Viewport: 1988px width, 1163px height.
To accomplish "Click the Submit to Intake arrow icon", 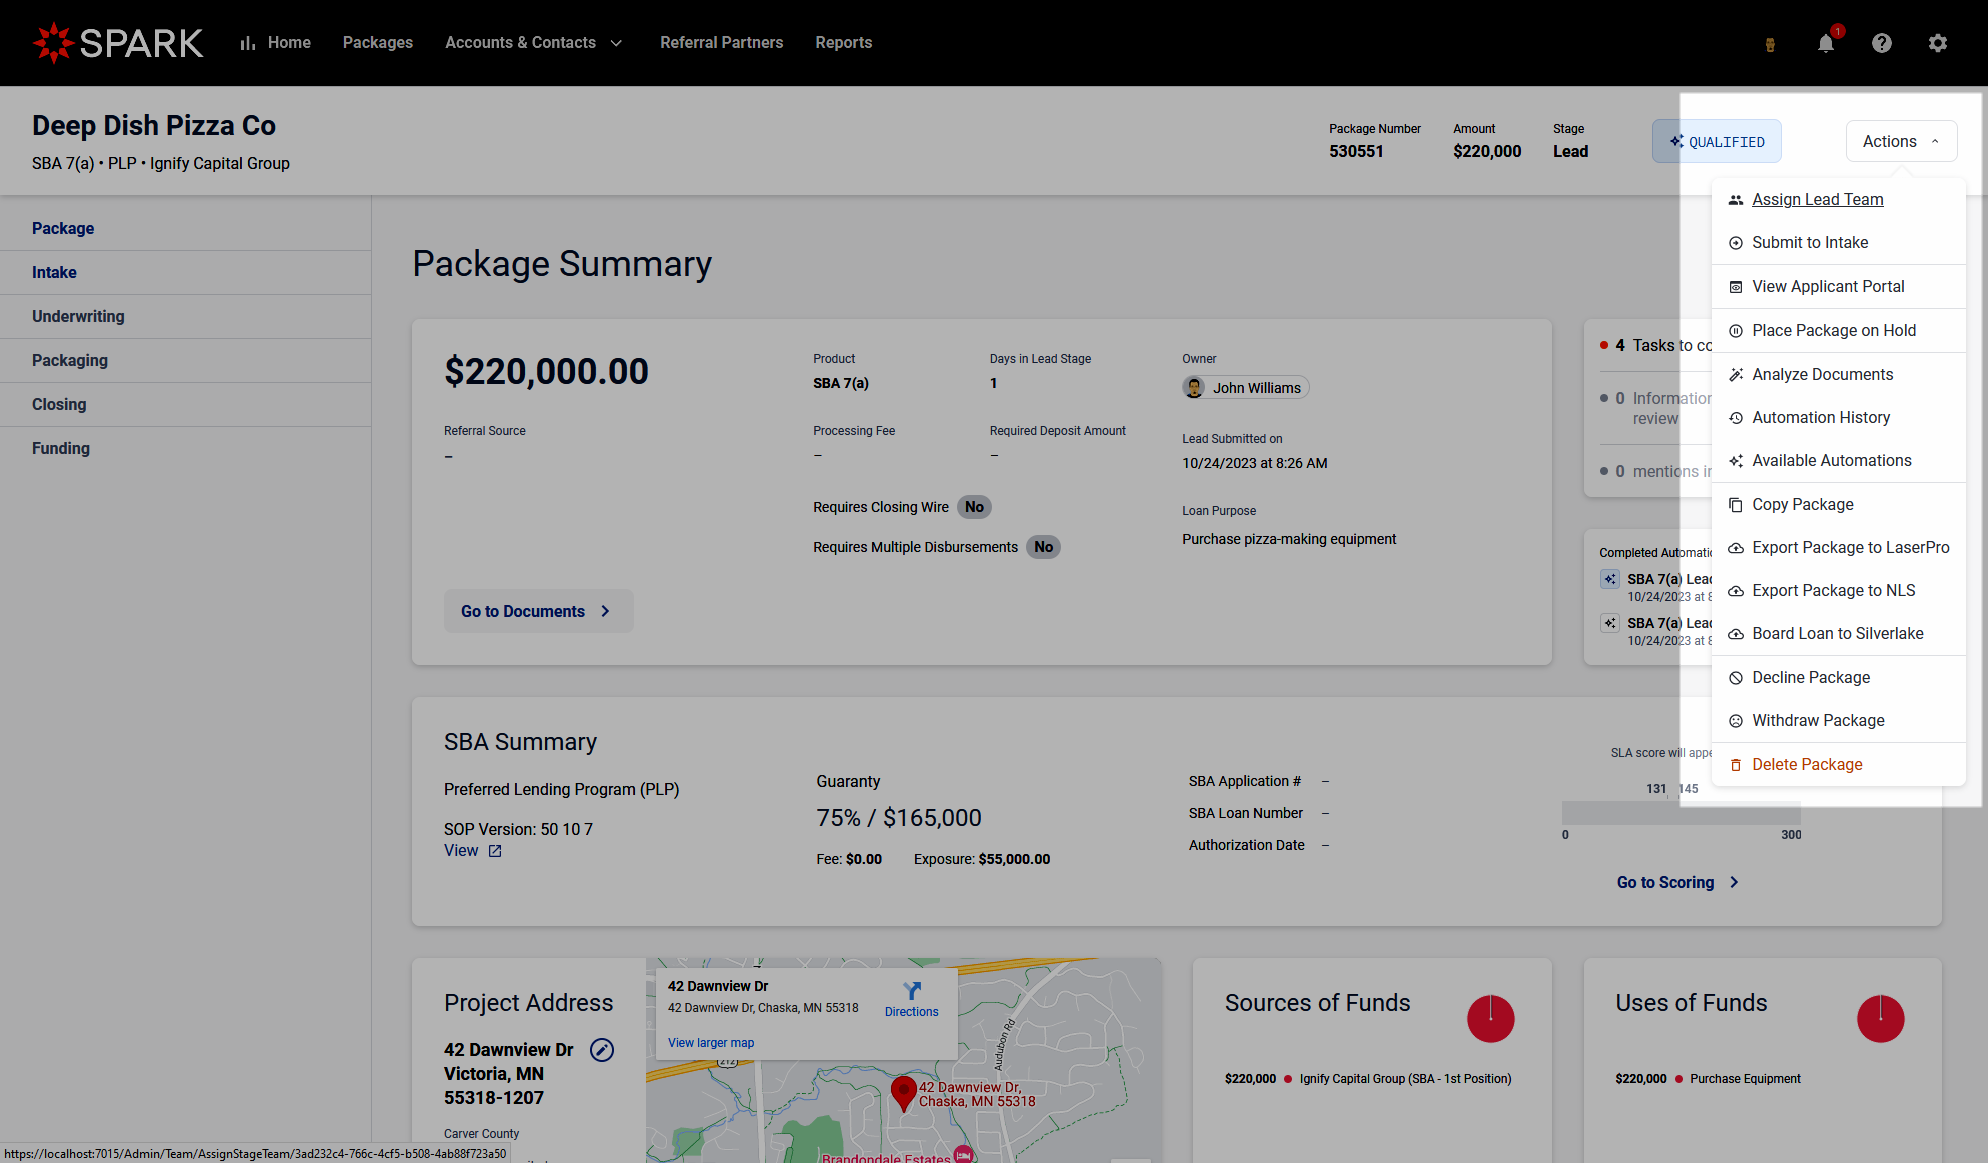I will pyautogui.click(x=1736, y=243).
